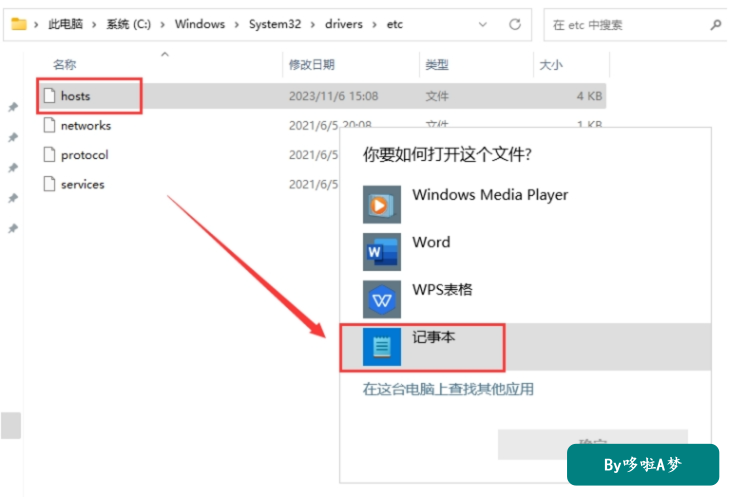Click the 确定 confirm button

593,444
